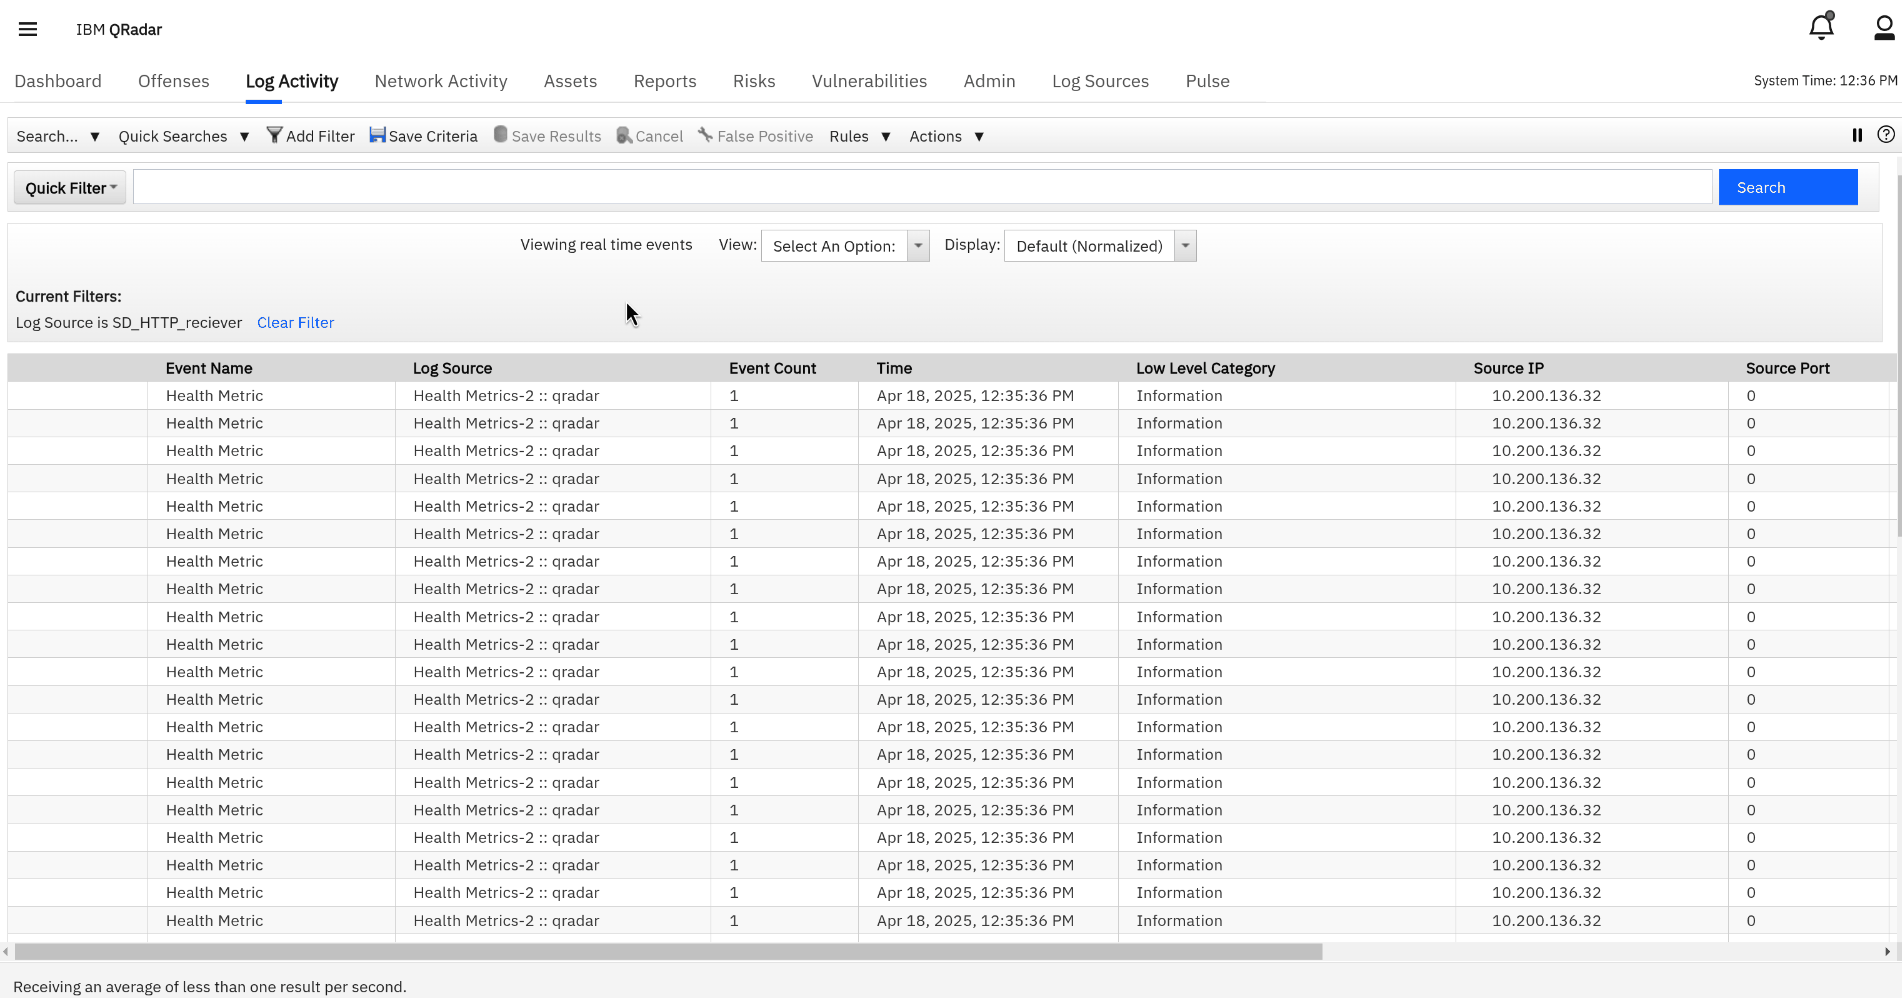Viewport: 1902px width, 998px height.
Task: Click the scroll right arrow
Action: click(1887, 952)
